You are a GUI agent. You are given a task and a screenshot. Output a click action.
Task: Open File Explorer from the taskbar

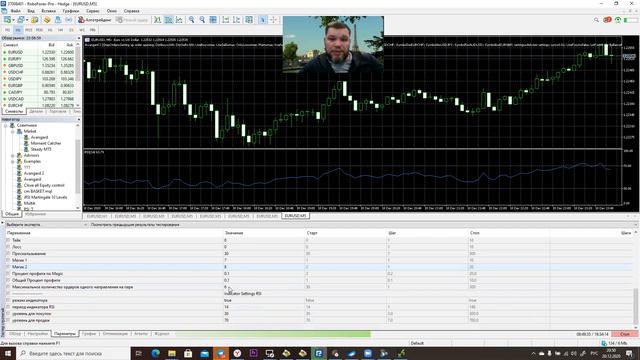click(x=172, y=353)
